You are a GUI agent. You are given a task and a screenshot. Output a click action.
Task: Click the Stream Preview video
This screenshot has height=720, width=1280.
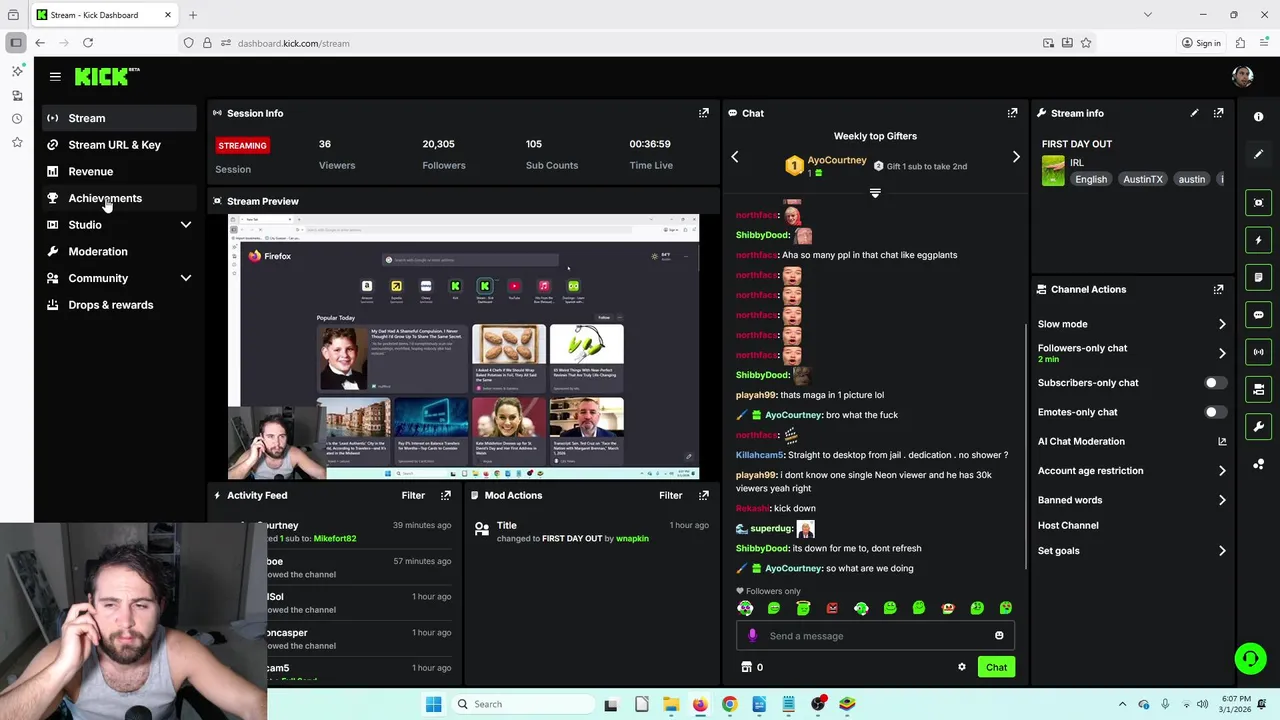464,347
